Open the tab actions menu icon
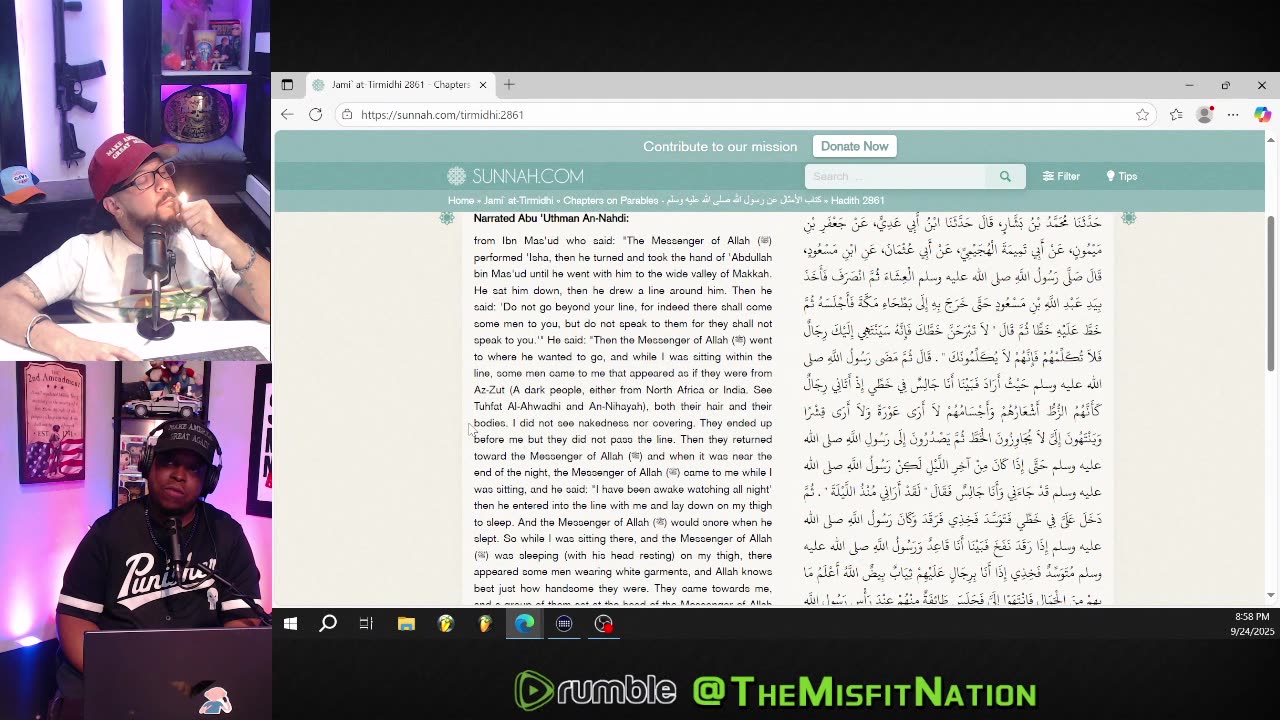 (287, 85)
